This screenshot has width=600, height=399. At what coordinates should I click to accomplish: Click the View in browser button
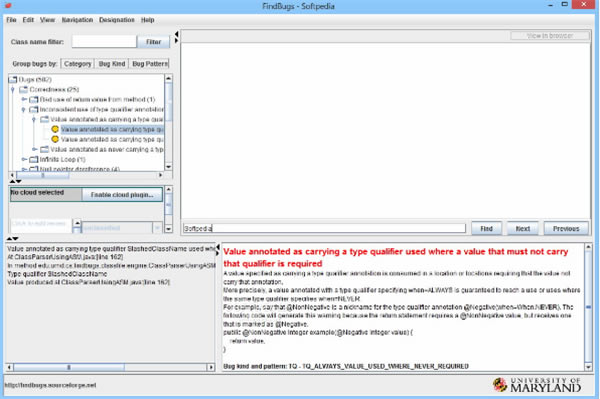(549, 36)
